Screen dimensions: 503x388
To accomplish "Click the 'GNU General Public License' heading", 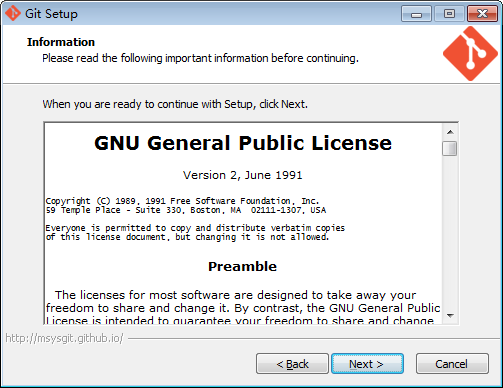I will 243,143.
